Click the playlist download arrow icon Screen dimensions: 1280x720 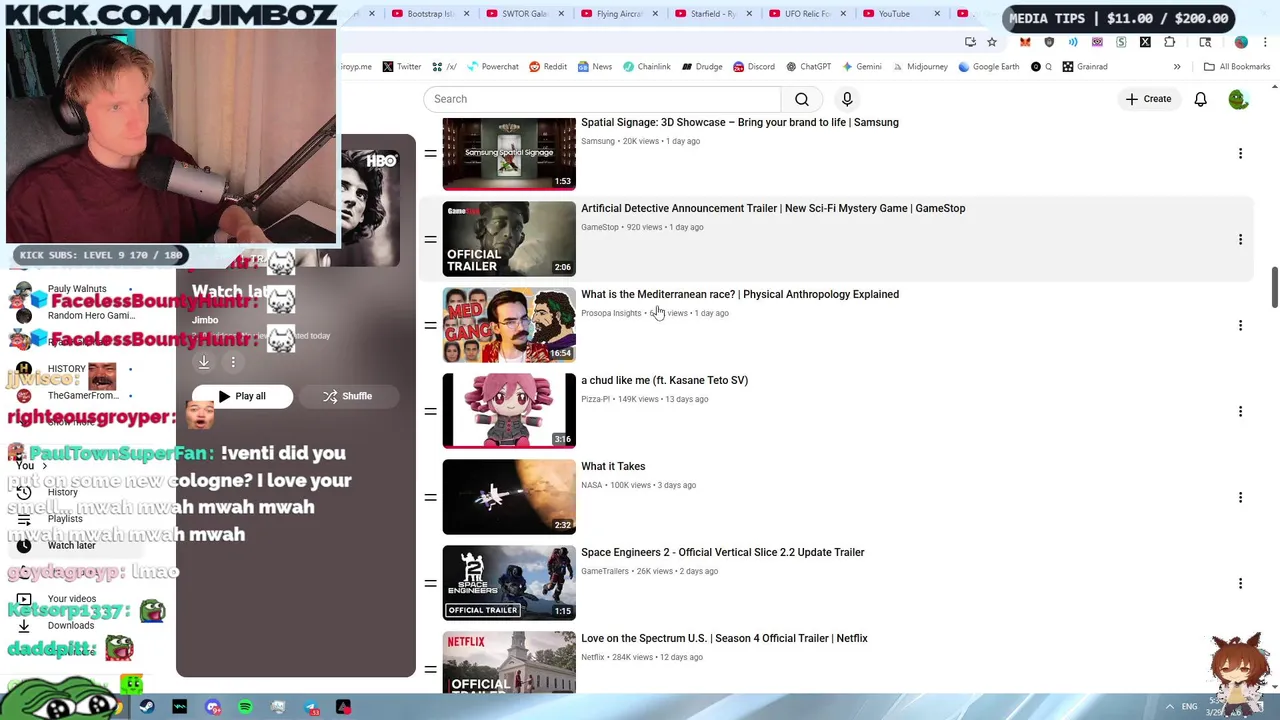(x=204, y=362)
